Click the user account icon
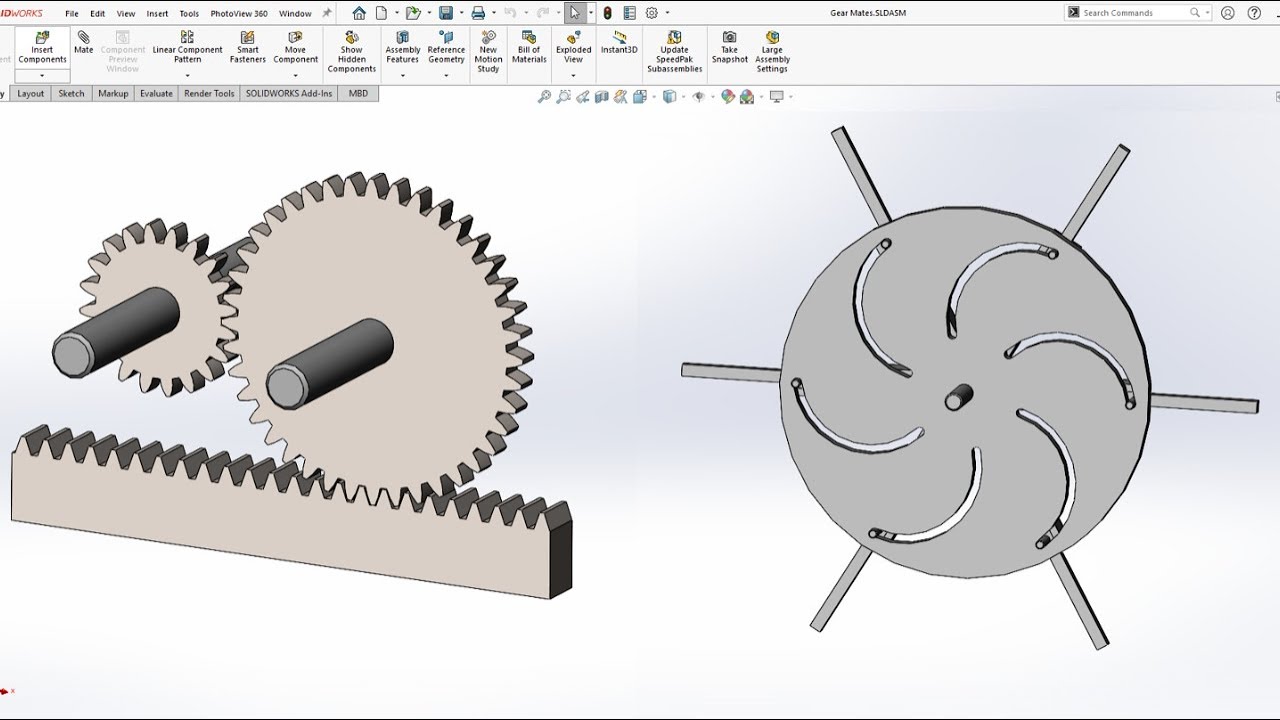This screenshot has width=1280, height=720. [x=1228, y=13]
